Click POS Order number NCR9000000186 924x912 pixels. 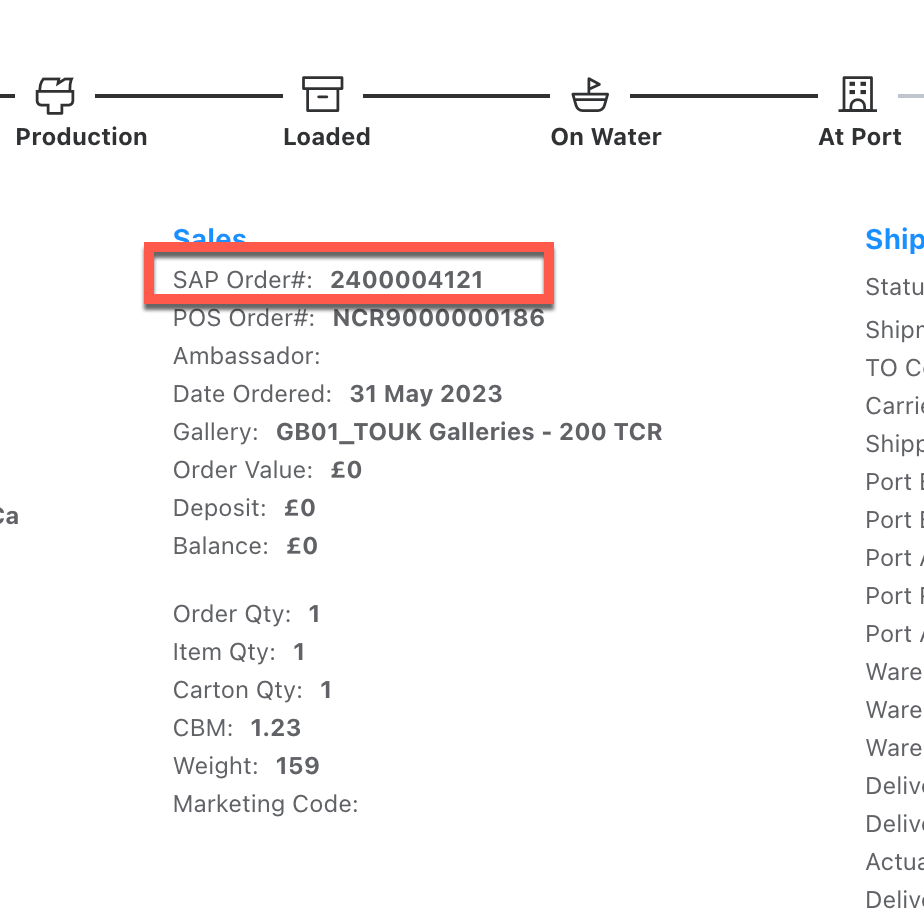point(438,318)
